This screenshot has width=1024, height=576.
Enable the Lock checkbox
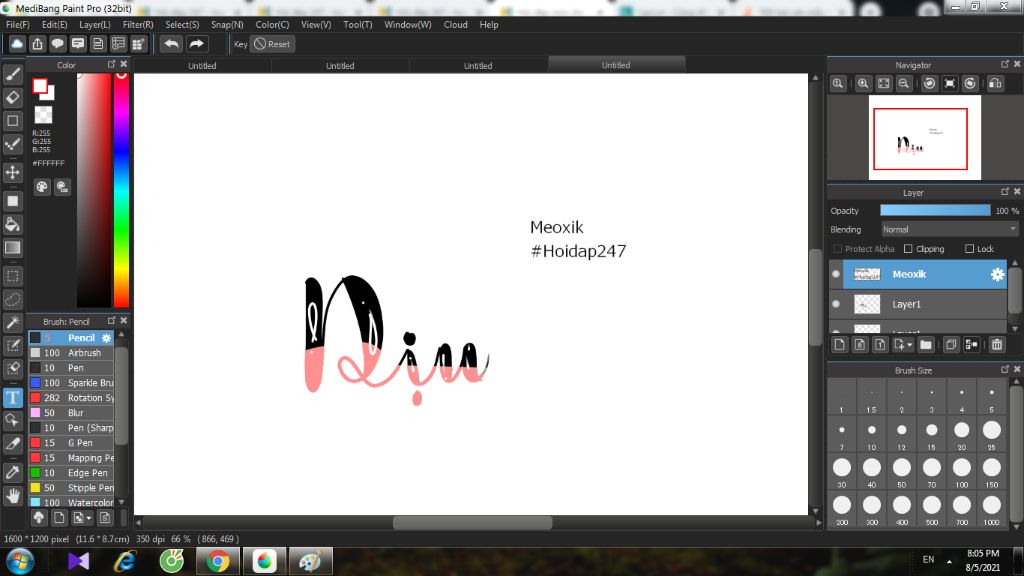969,249
